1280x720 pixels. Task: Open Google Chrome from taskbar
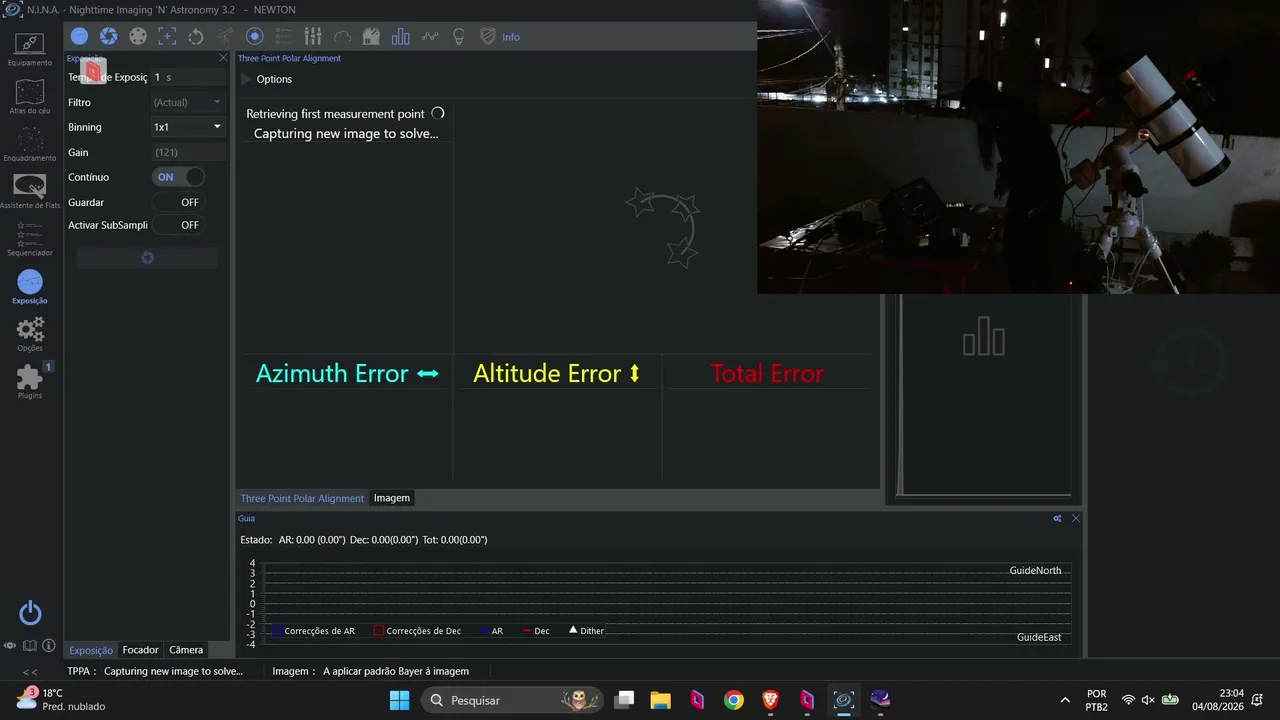point(734,700)
